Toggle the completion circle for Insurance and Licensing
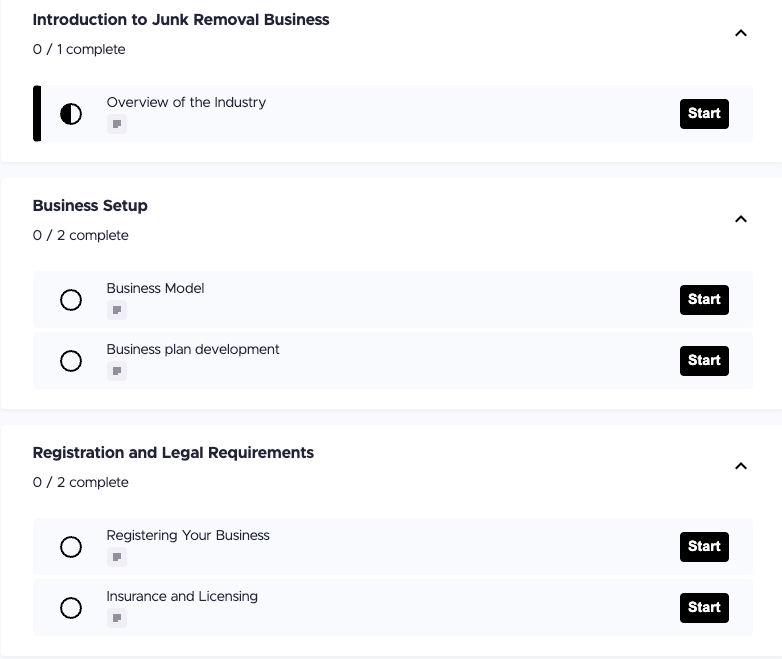The image size is (782, 659). click(71, 608)
